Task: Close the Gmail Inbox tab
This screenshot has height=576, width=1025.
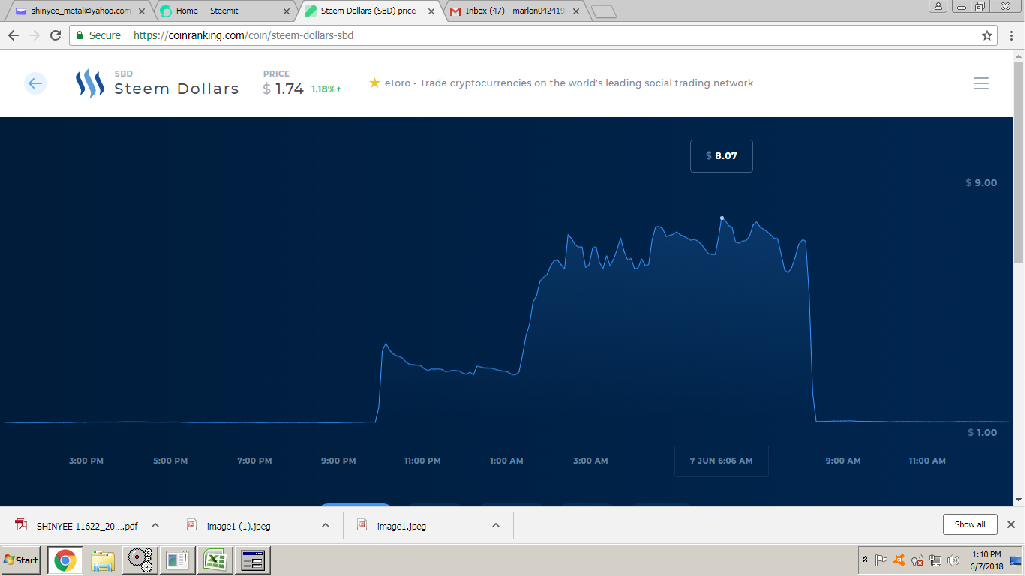Action: pos(576,11)
